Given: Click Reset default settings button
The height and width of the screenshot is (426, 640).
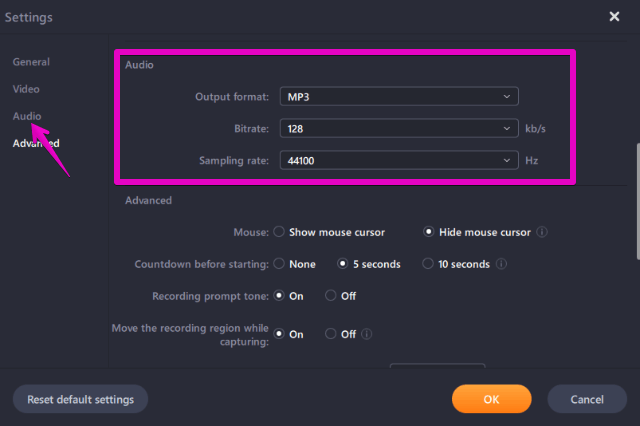Looking at the screenshot, I should click(80, 399).
